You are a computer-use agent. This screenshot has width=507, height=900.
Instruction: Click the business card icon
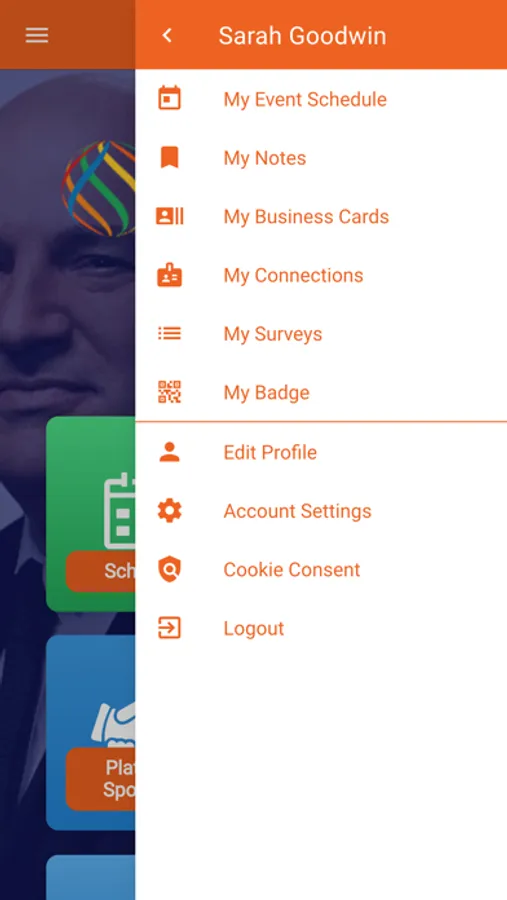169,216
